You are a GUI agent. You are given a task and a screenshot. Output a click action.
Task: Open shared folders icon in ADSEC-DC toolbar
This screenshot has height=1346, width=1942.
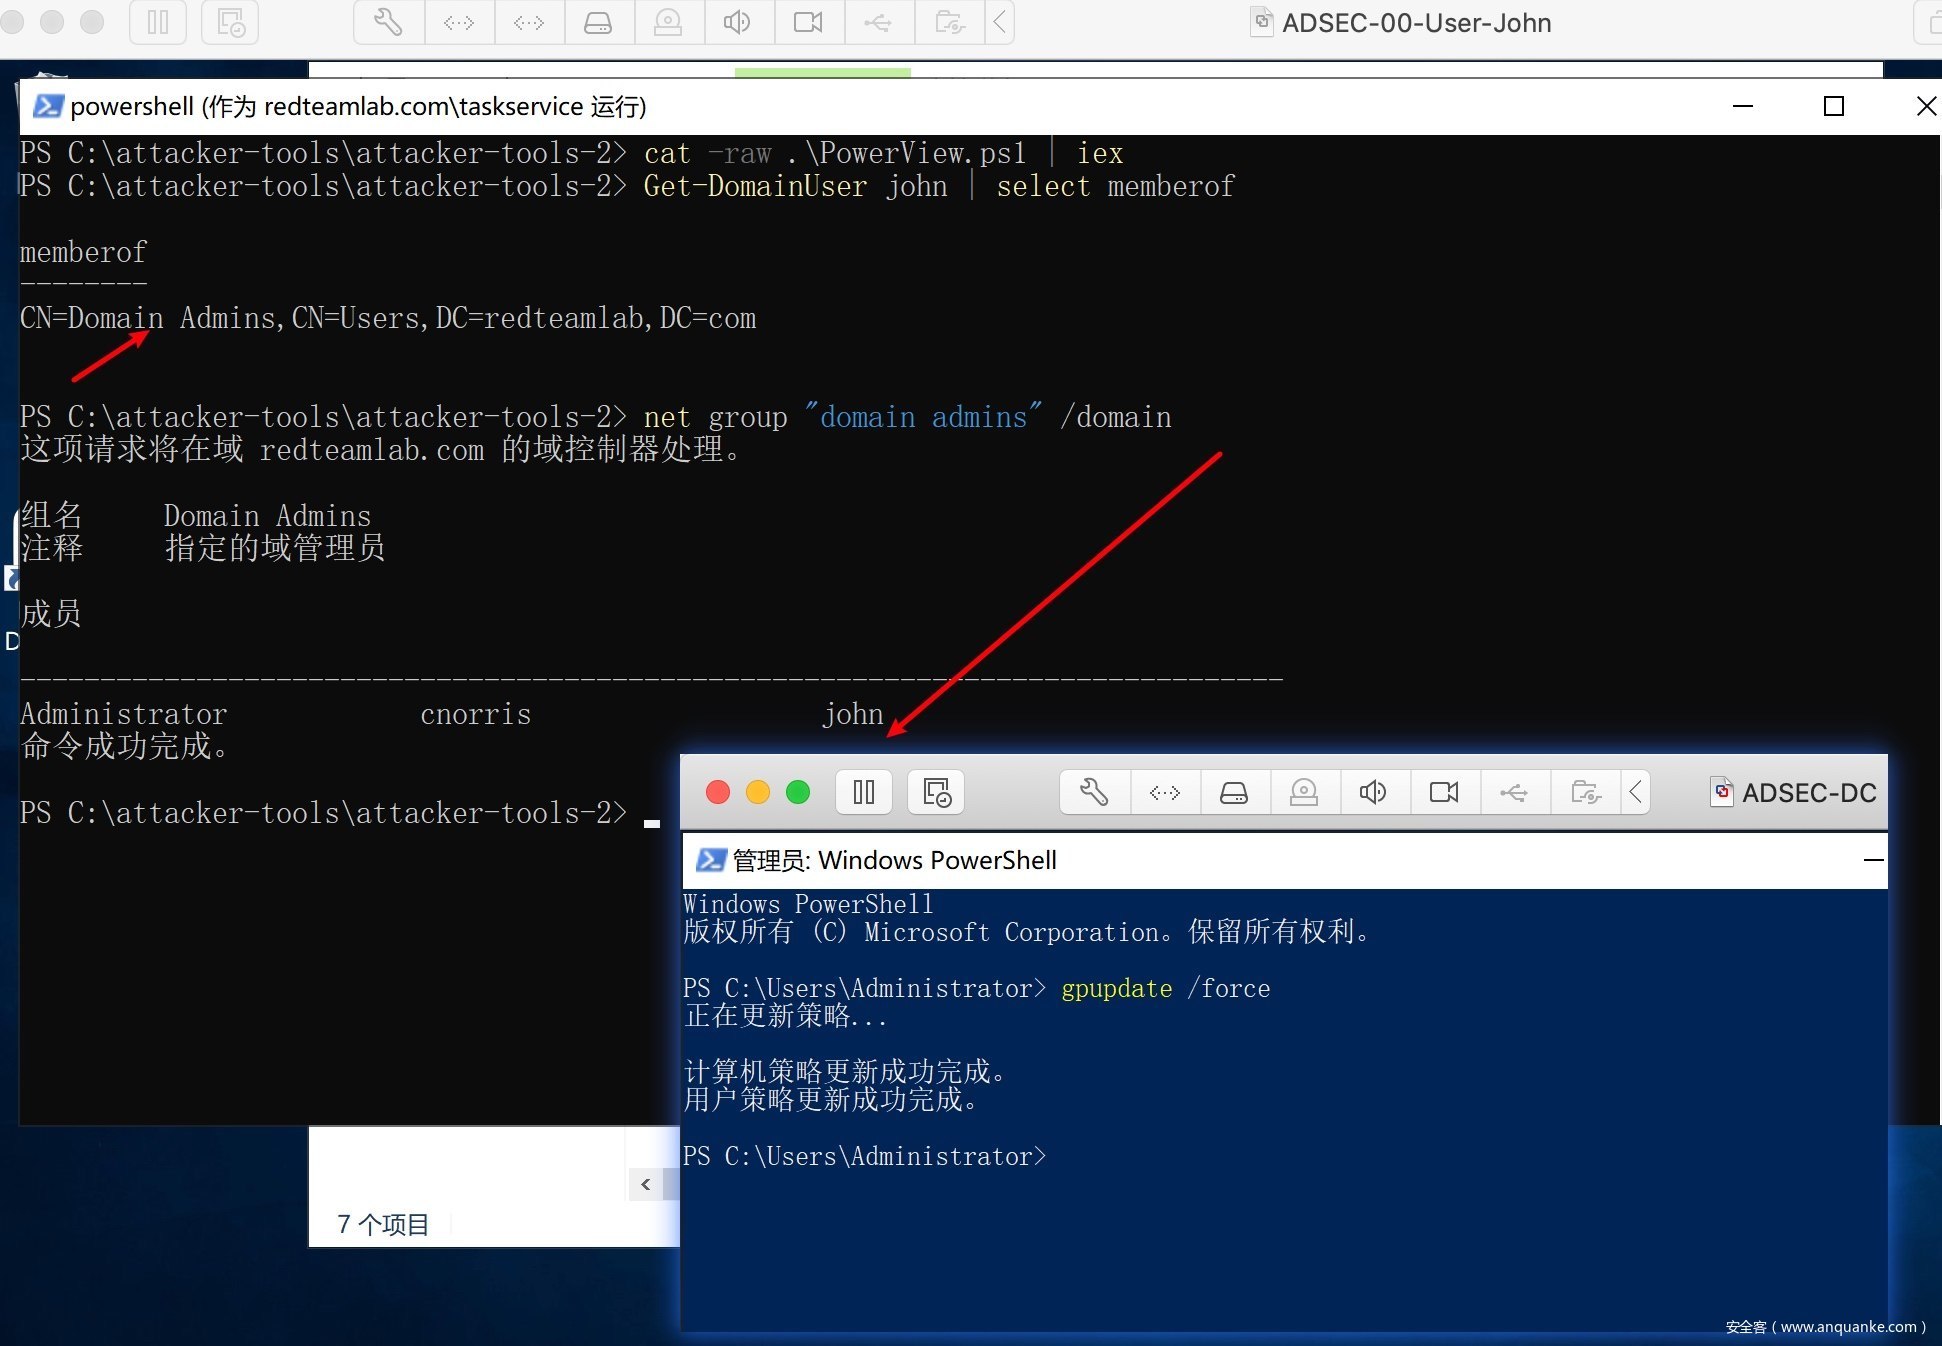pos(1585,793)
